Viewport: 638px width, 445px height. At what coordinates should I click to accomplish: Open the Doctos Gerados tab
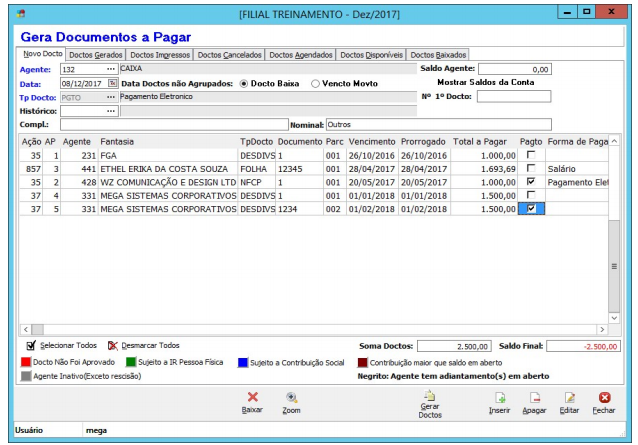[x=96, y=55]
